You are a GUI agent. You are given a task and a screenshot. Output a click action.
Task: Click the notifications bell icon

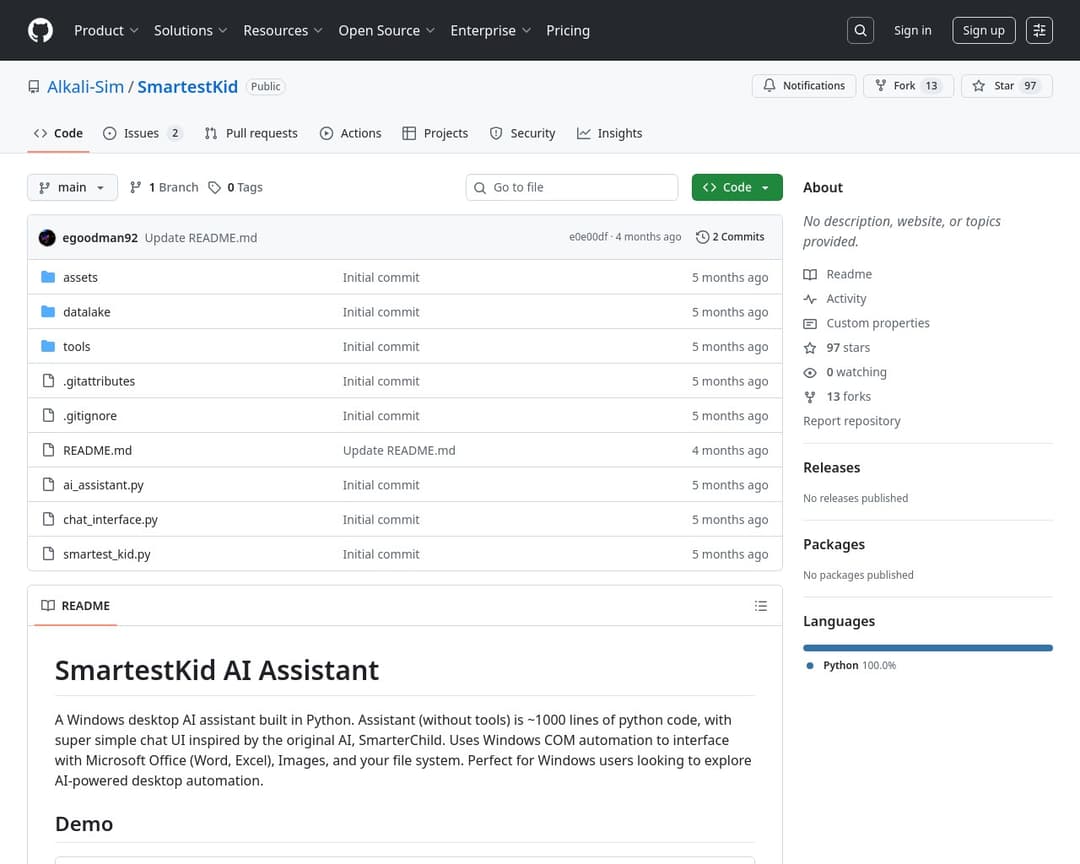769,86
